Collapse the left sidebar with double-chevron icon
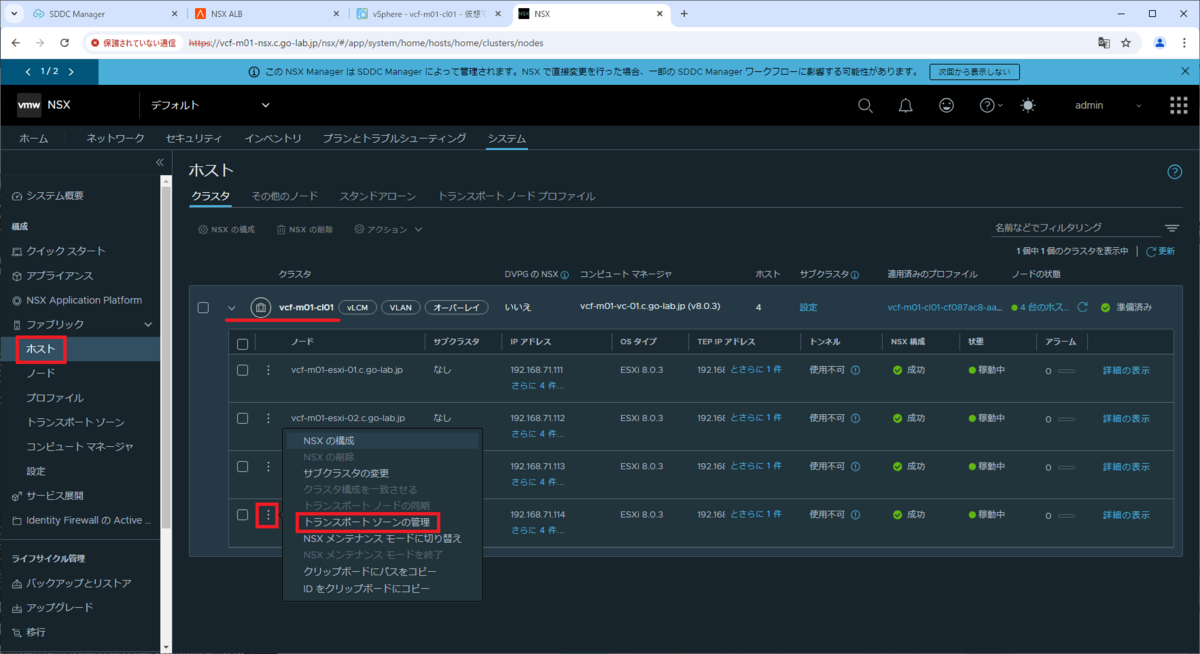 [159, 162]
